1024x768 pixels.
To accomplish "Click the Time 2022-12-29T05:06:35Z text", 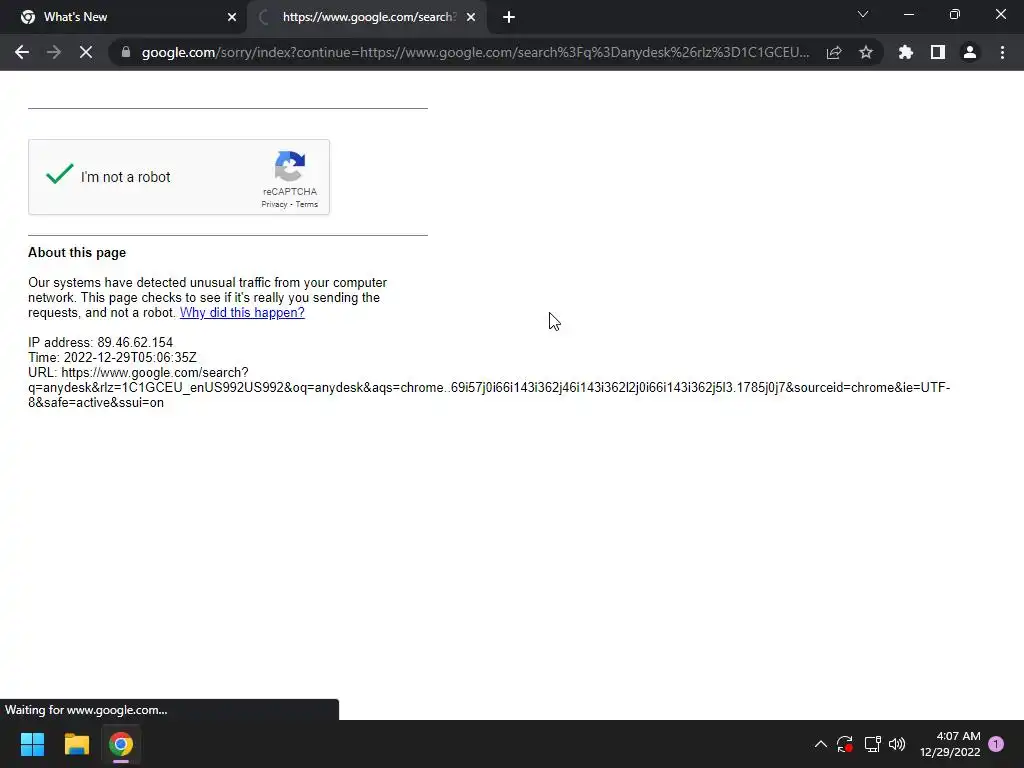I will [112, 357].
